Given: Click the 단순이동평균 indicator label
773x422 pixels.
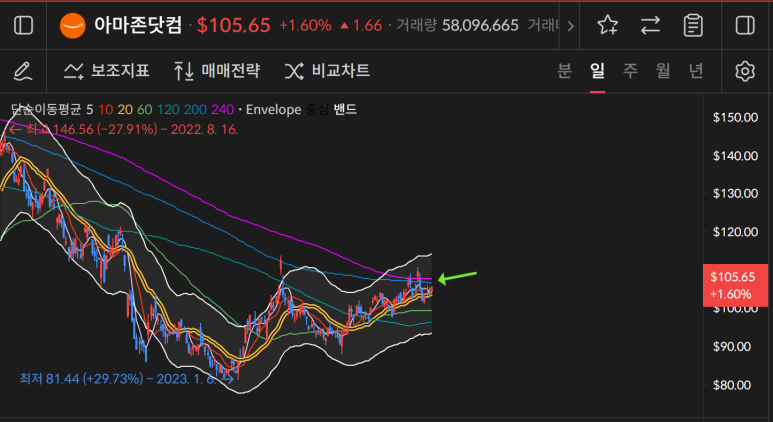Looking at the screenshot, I should [x=46, y=109].
